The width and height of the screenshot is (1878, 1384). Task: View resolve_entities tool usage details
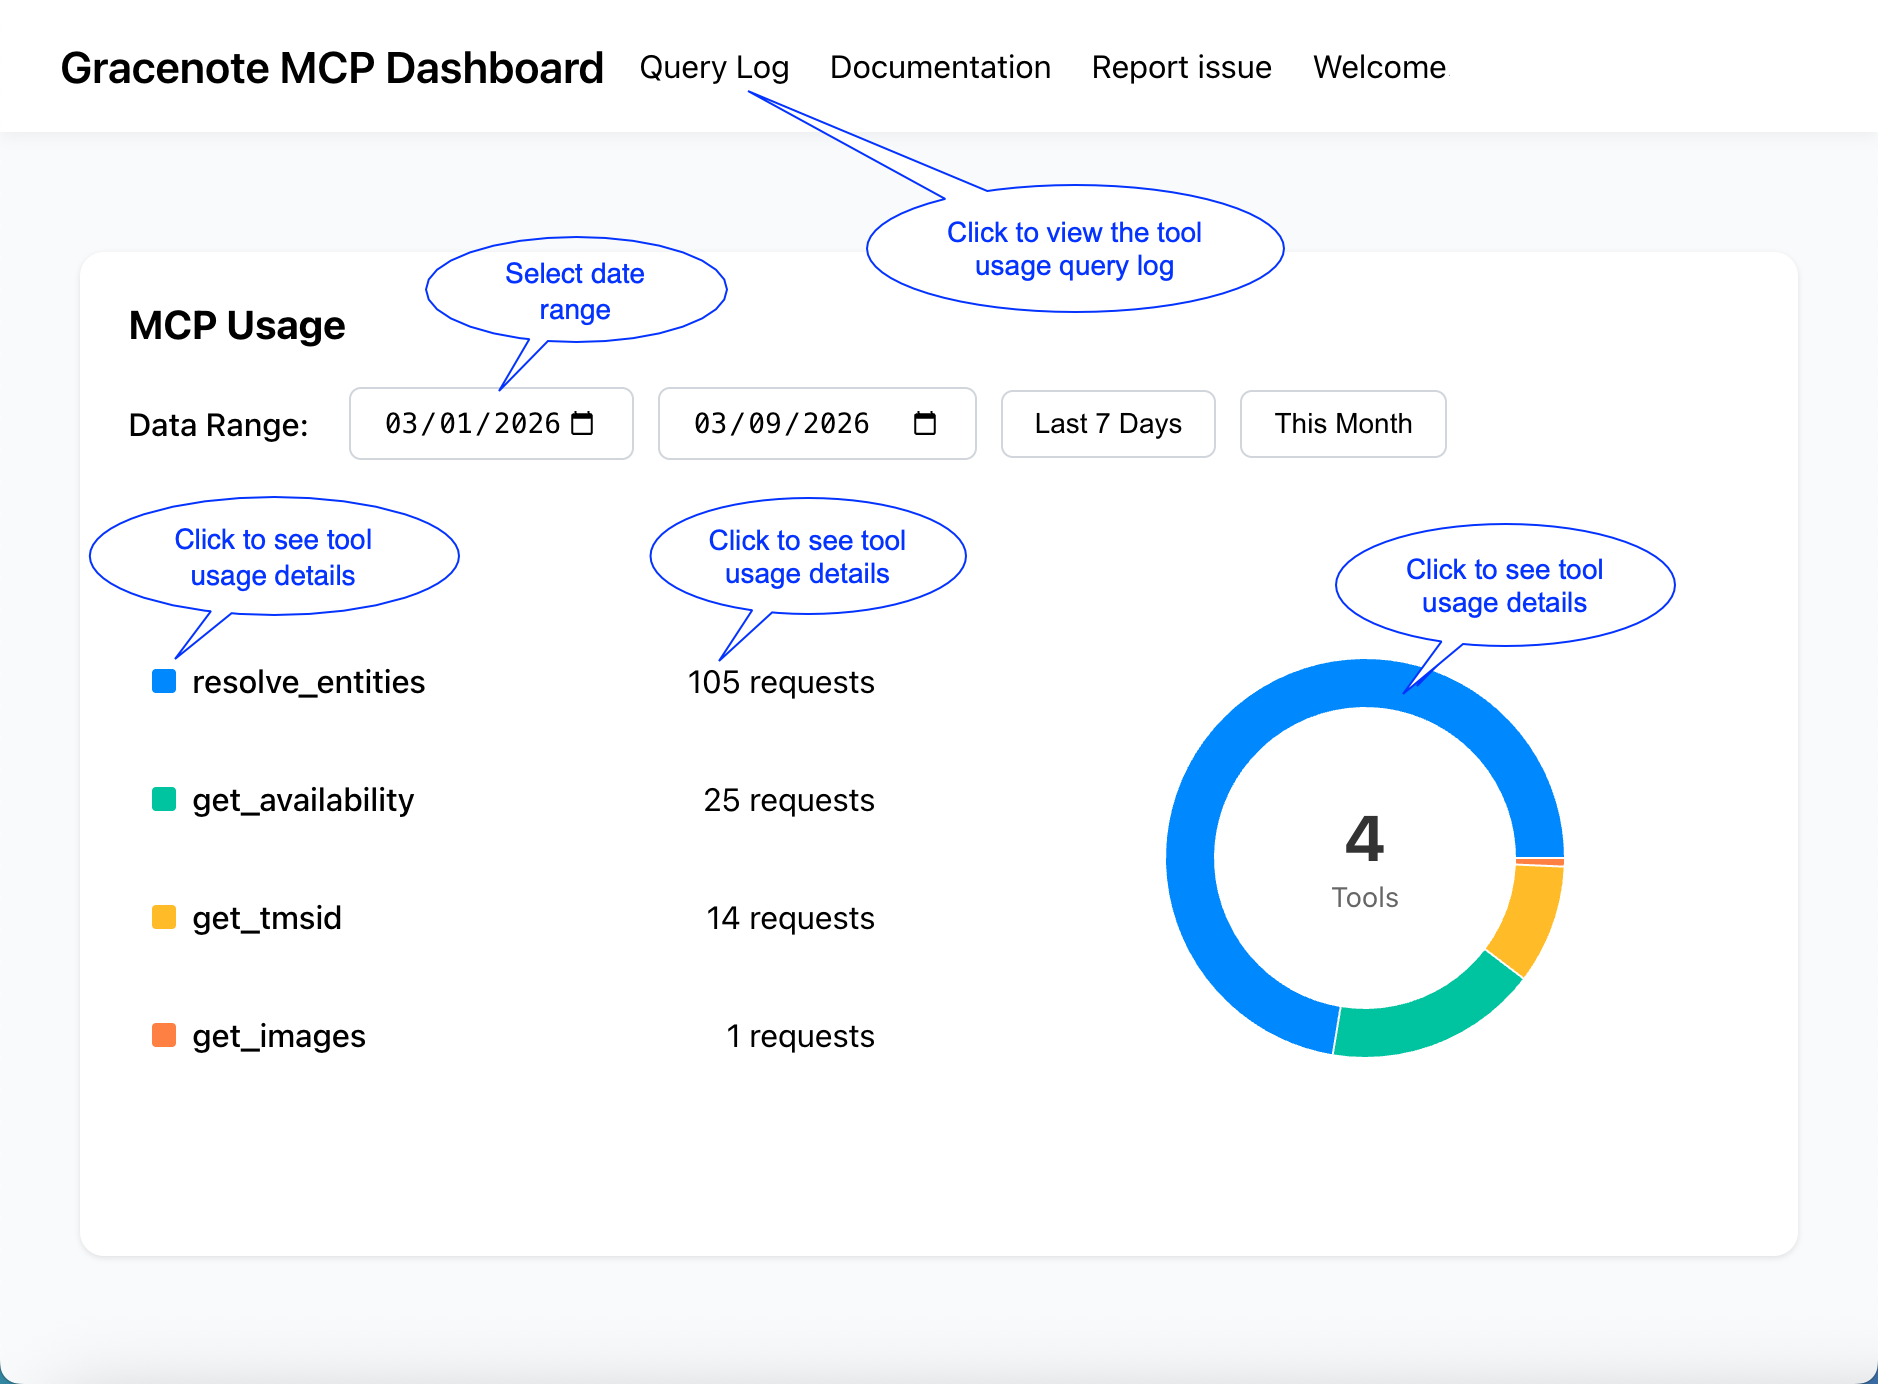[x=308, y=682]
